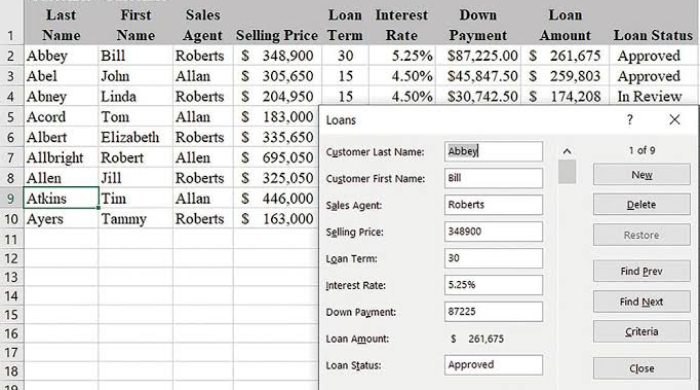Select row 5 header in the spreadsheet

pyautogui.click(x=11, y=117)
